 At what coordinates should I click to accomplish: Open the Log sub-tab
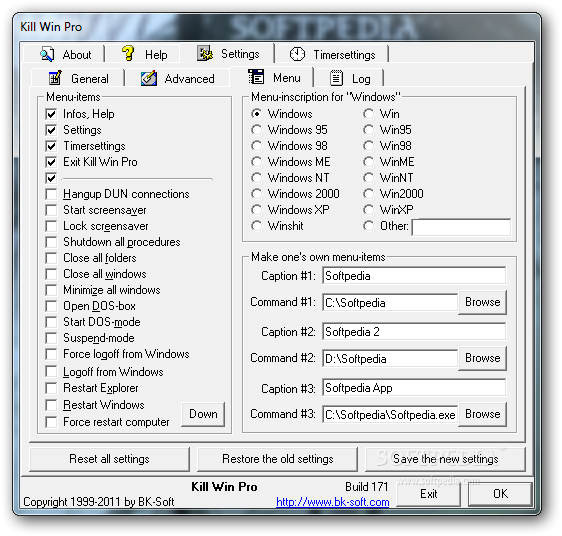coord(349,79)
